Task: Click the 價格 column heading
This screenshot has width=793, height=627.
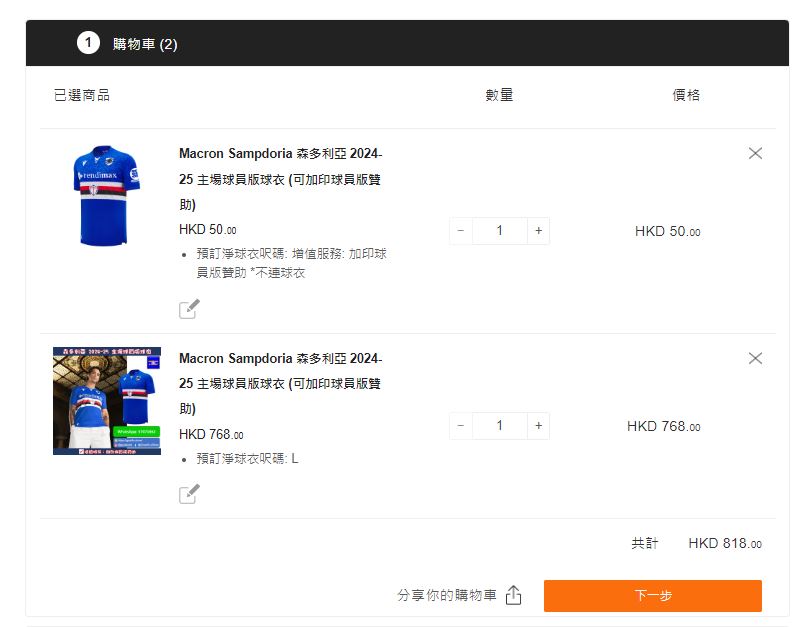Action: (x=686, y=95)
